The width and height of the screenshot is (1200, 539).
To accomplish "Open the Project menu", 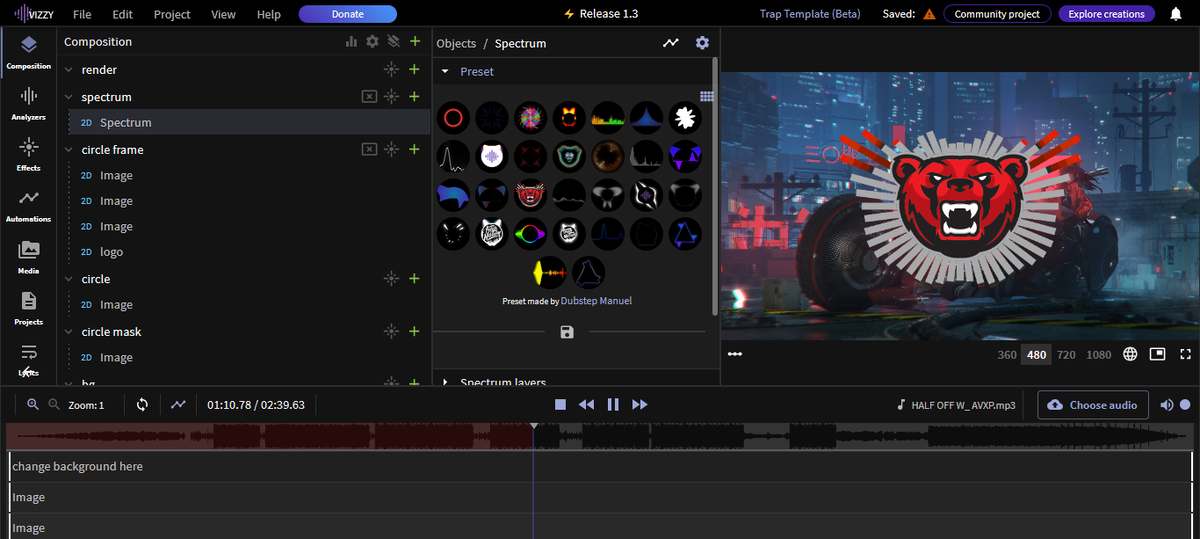I will tap(172, 15).
